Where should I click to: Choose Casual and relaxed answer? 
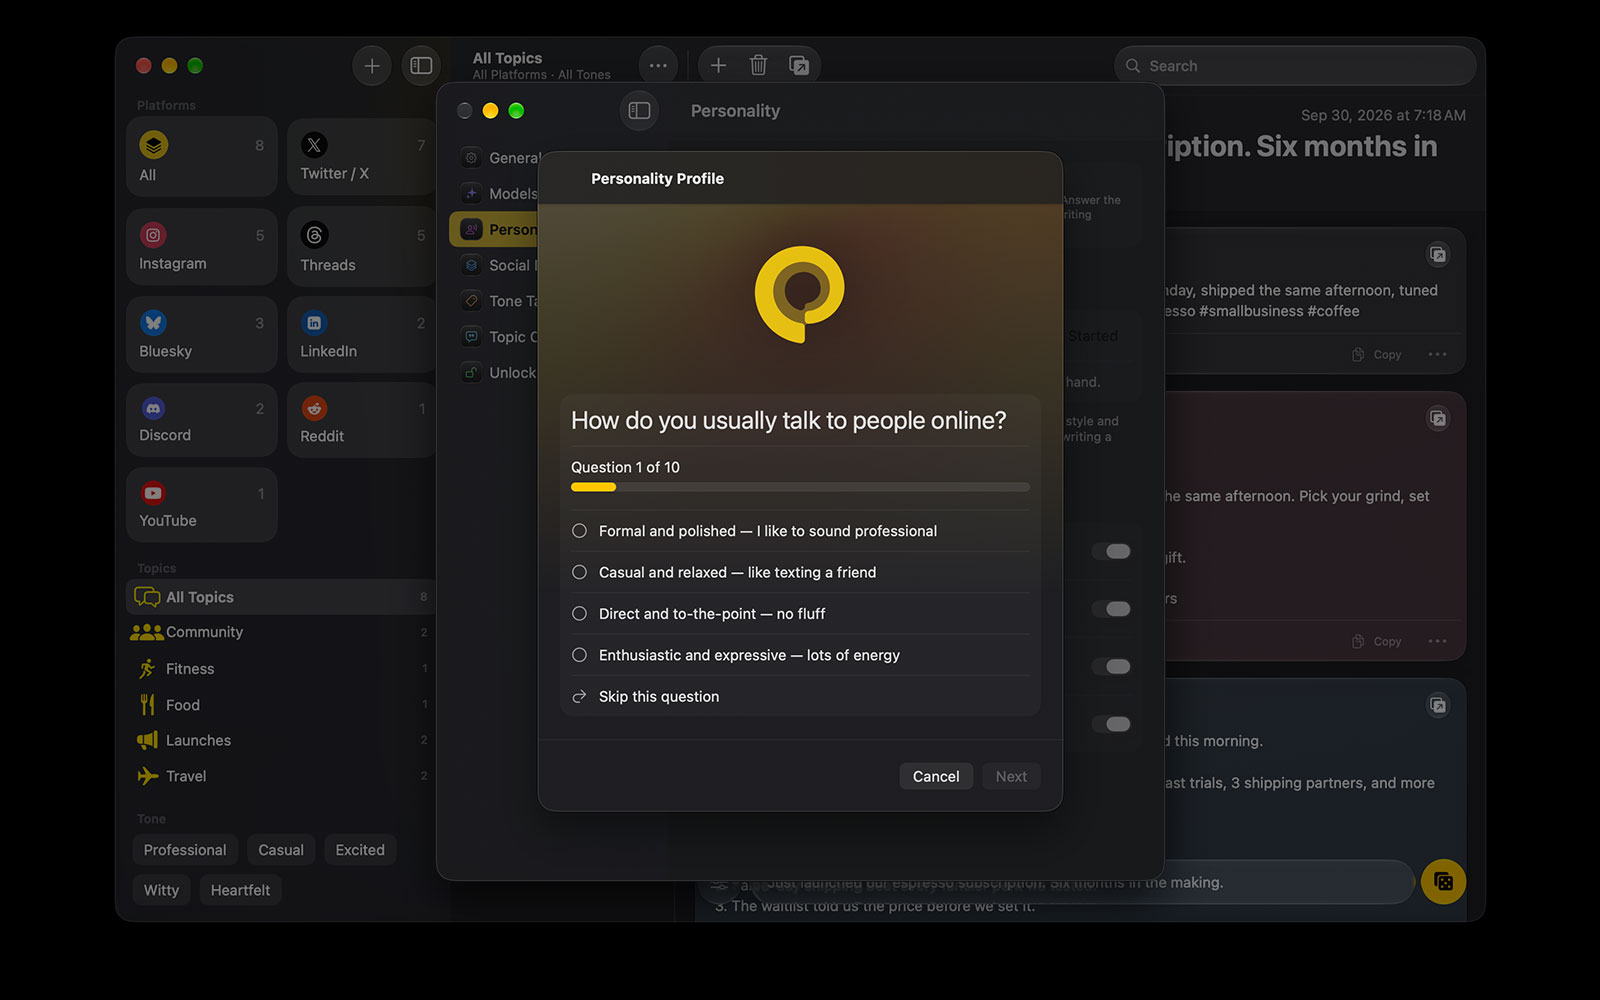800,572
